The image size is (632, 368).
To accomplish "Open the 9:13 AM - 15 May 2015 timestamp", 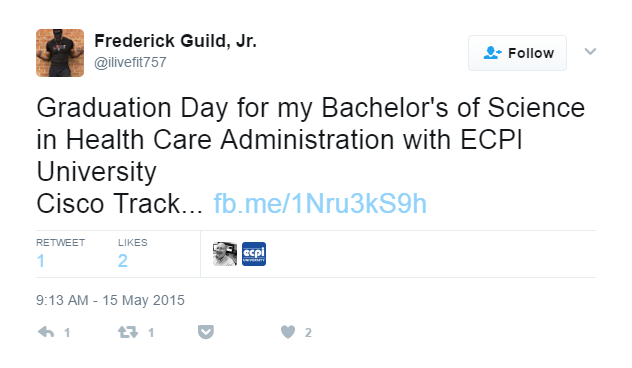I will (x=110, y=300).
